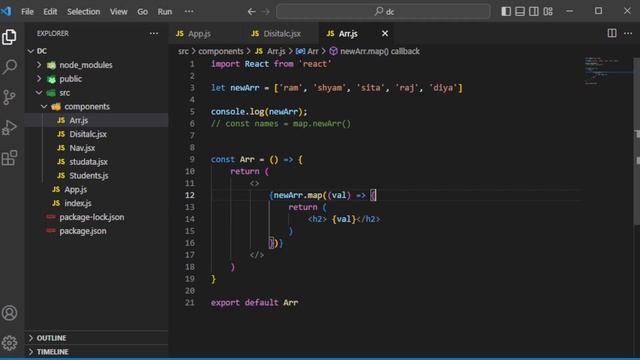Open the Edit menu
640x360 pixels.
[50, 11]
